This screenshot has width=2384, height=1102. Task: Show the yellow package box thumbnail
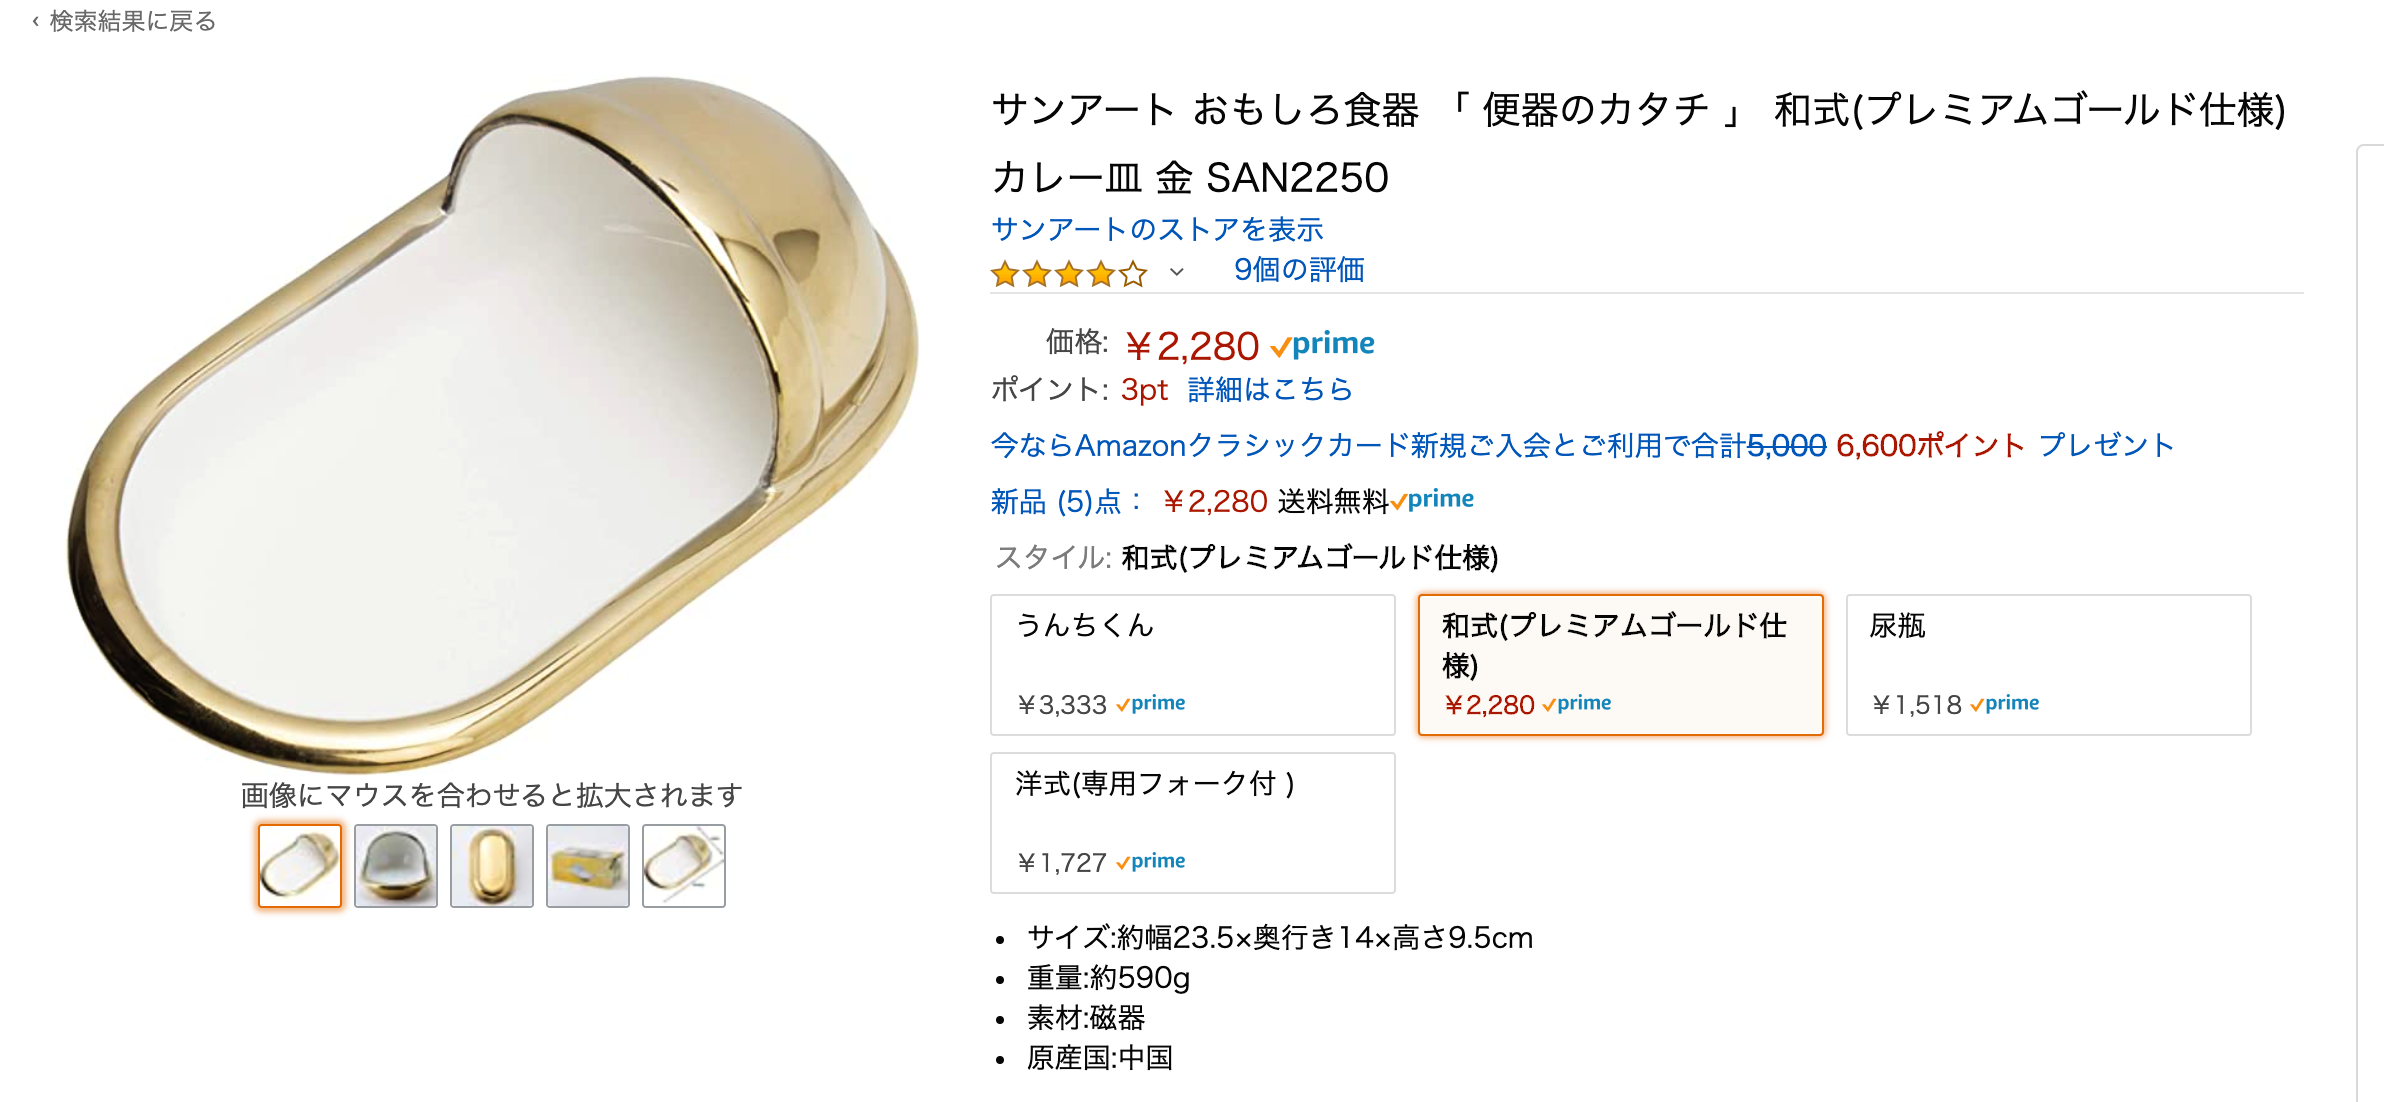point(588,866)
